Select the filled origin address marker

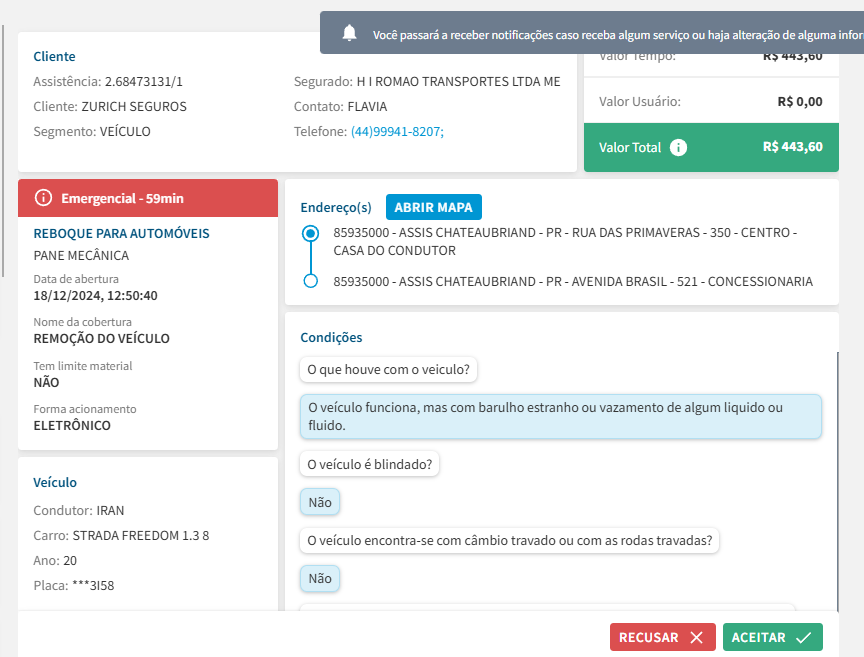point(311,233)
